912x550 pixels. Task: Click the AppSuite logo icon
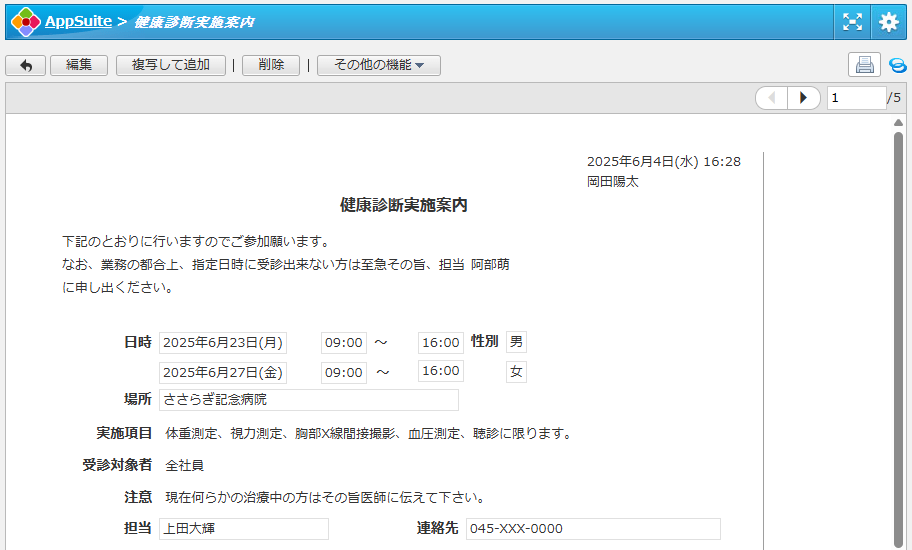(25, 21)
